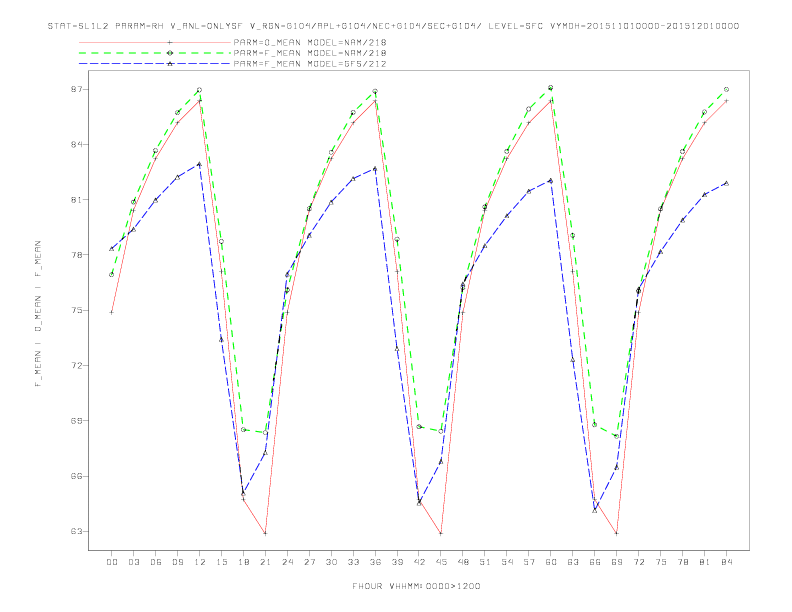The image size is (792, 612).
Task: Click the 69 label on the vertical axis
Action: pyautogui.click(x=77, y=421)
